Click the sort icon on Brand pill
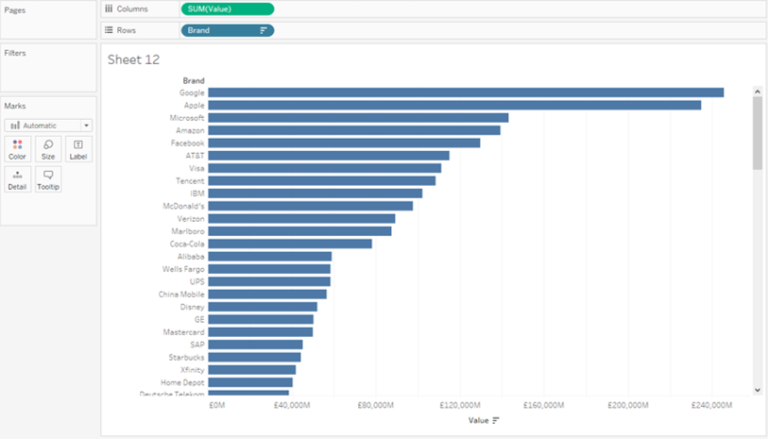This screenshot has width=768, height=439. (263, 30)
